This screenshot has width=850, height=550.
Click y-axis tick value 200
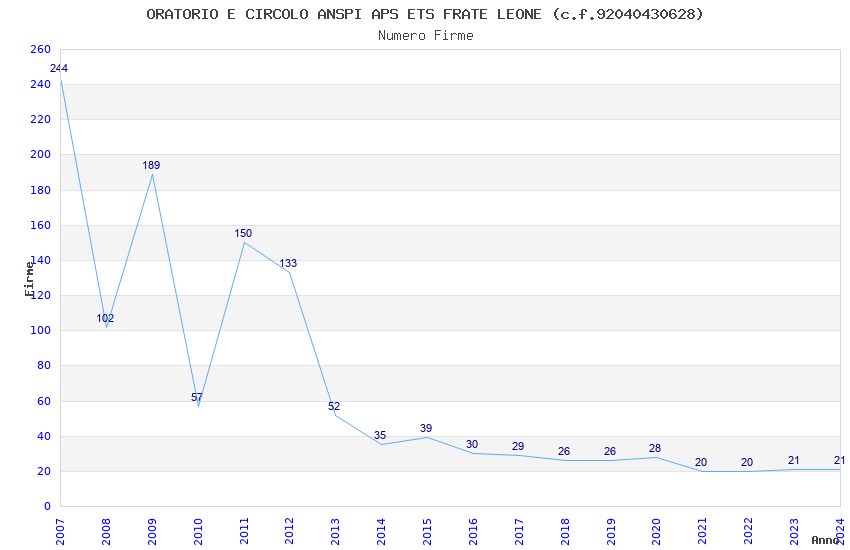click(x=41, y=154)
